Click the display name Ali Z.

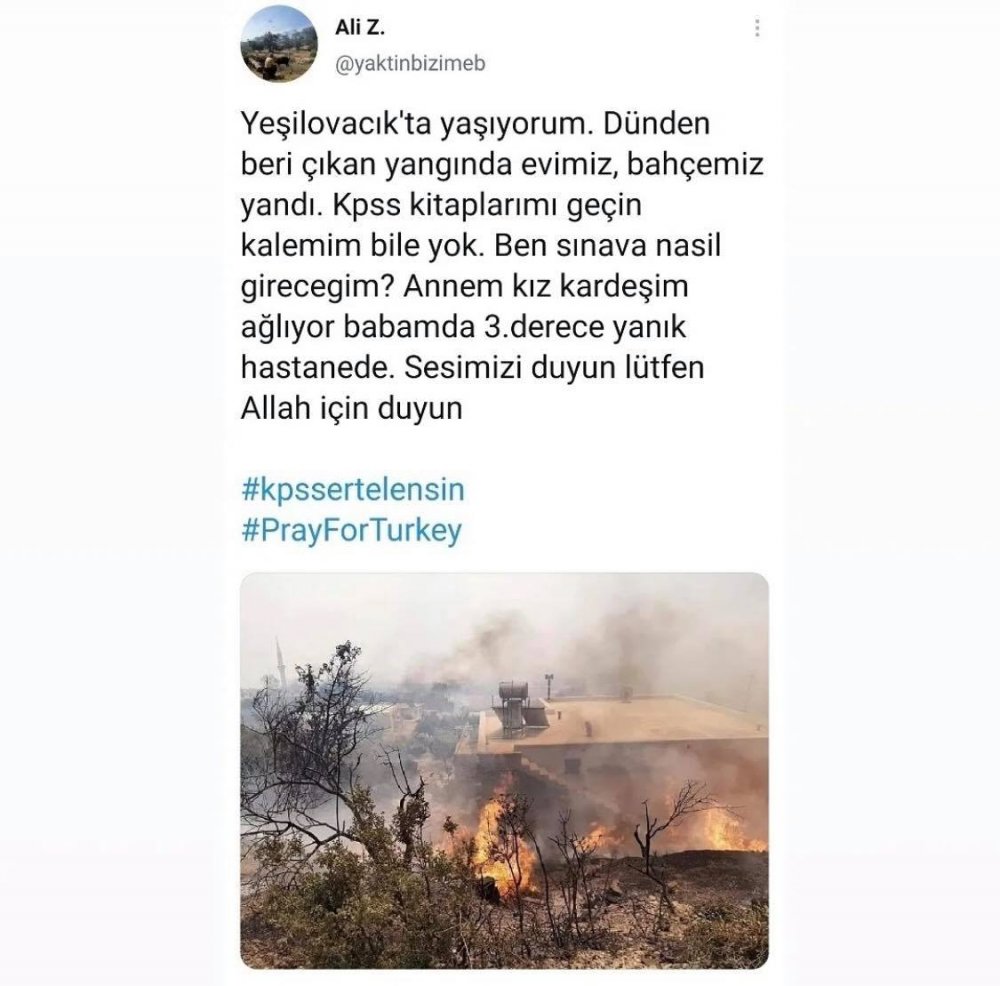click(360, 27)
